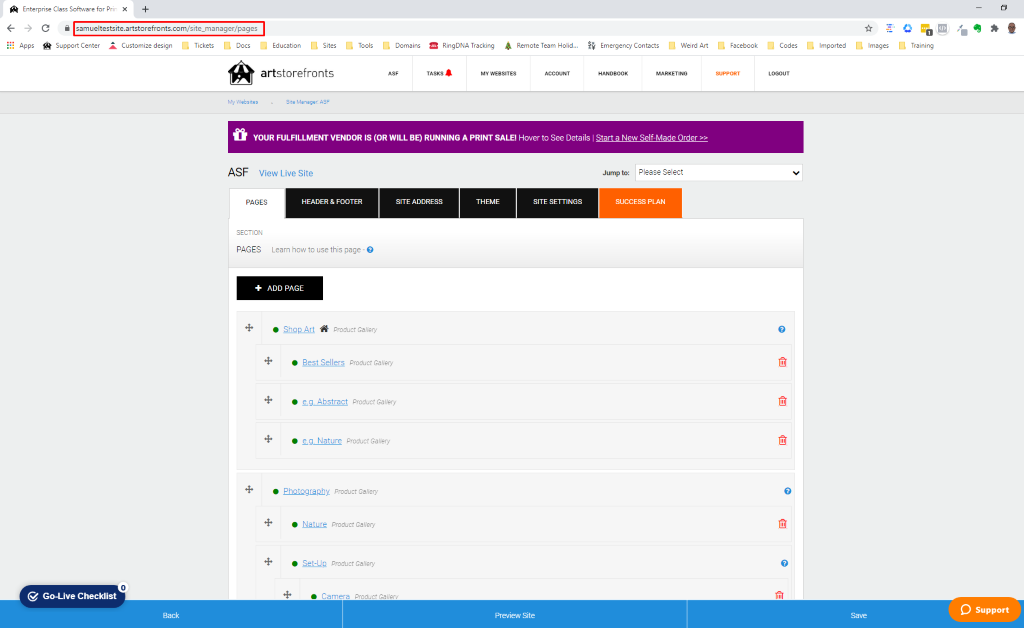Image resolution: width=1024 pixels, height=628 pixels.
Task: Click the drag handle for e.g. Abstract
Action: pyautogui.click(x=268, y=400)
